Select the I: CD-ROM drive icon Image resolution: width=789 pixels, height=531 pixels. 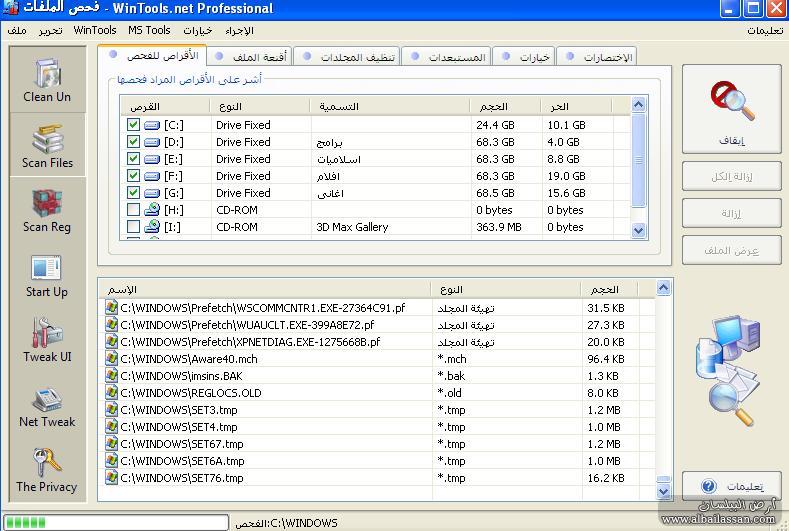pyautogui.click(x=152, y=227)
